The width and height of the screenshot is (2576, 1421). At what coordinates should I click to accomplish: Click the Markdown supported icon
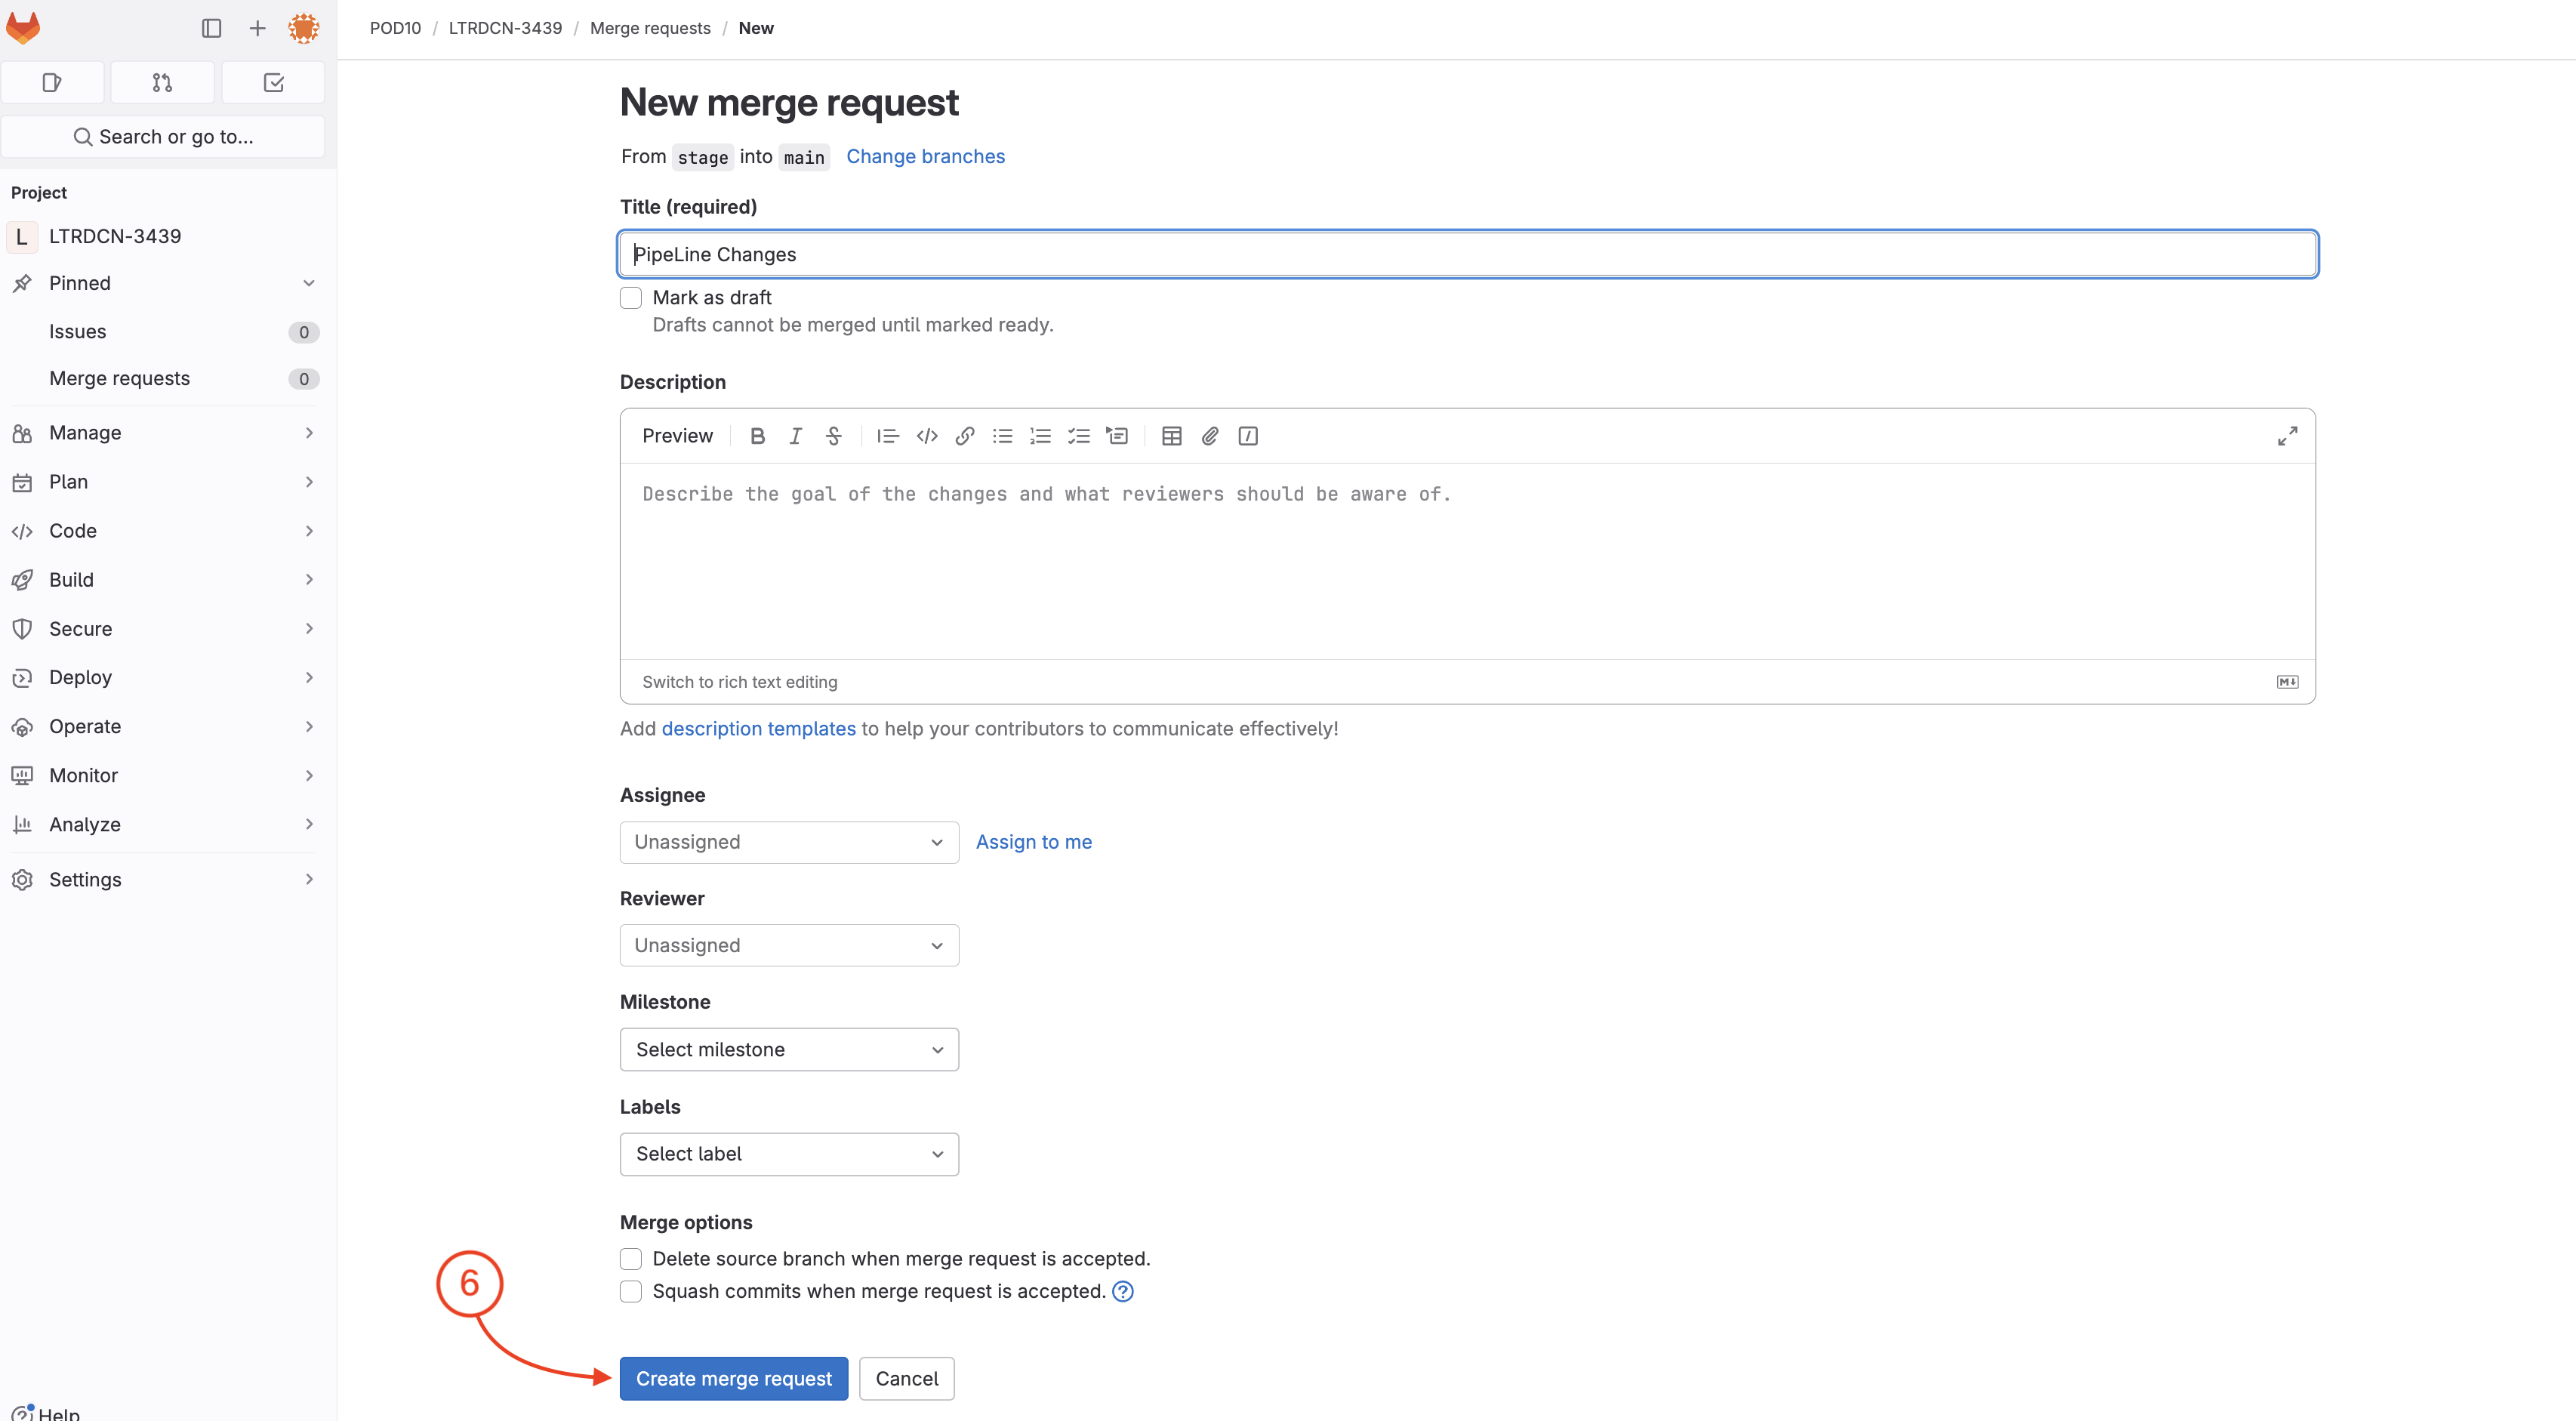(x=2287, y=682)
